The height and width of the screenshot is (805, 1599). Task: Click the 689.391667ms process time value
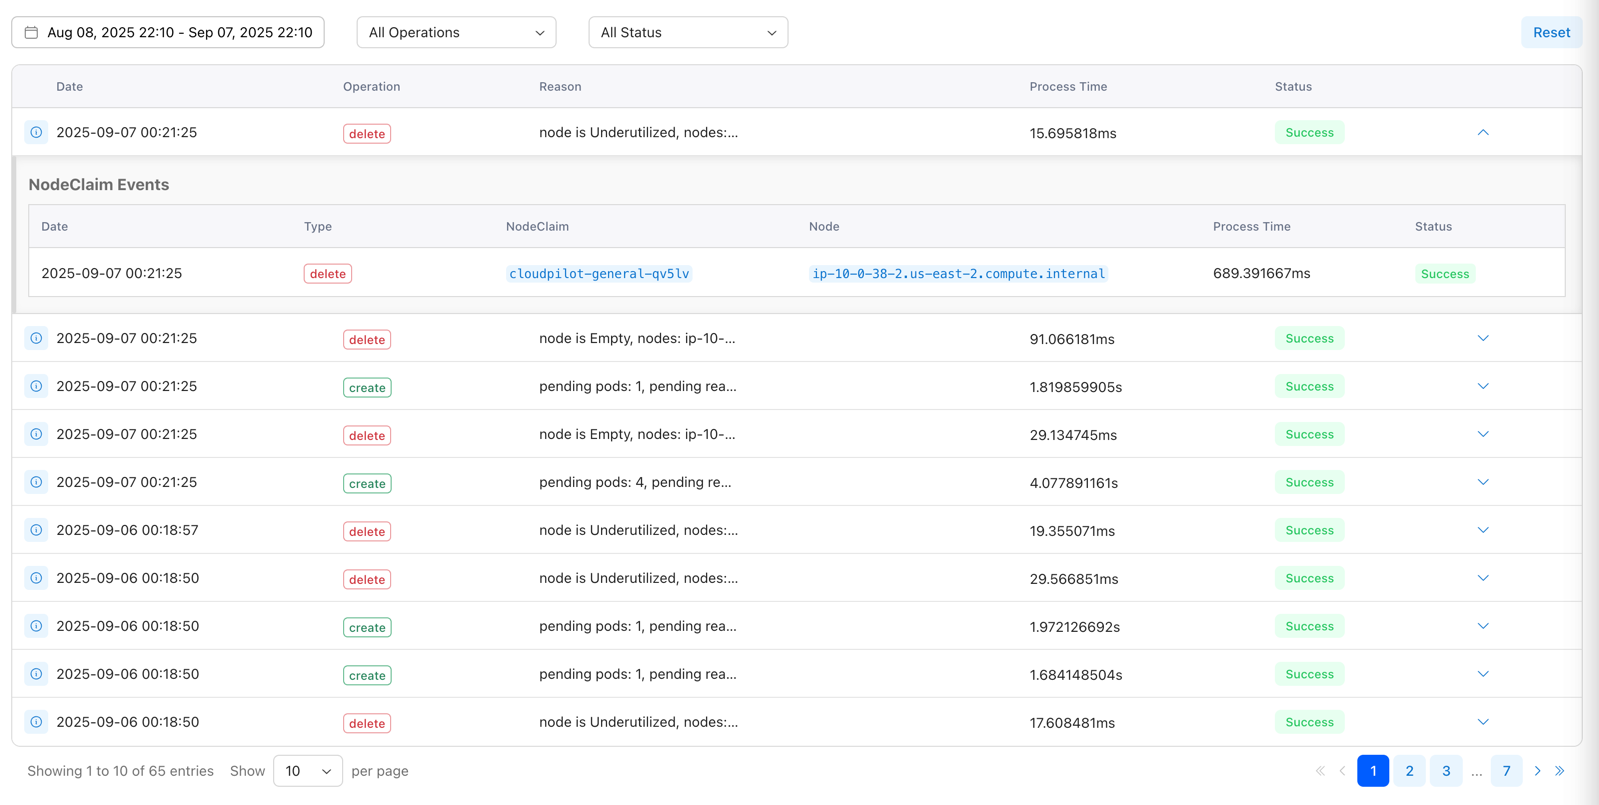tap(1261, 273)
